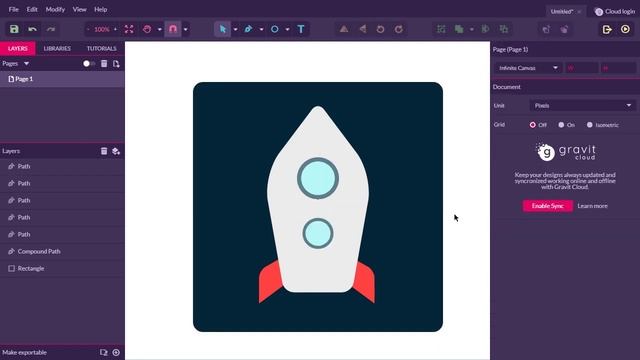The image size is (640, 360).
Task: Click the Clip/mask icon in toolbar
Action: (485, 29)
